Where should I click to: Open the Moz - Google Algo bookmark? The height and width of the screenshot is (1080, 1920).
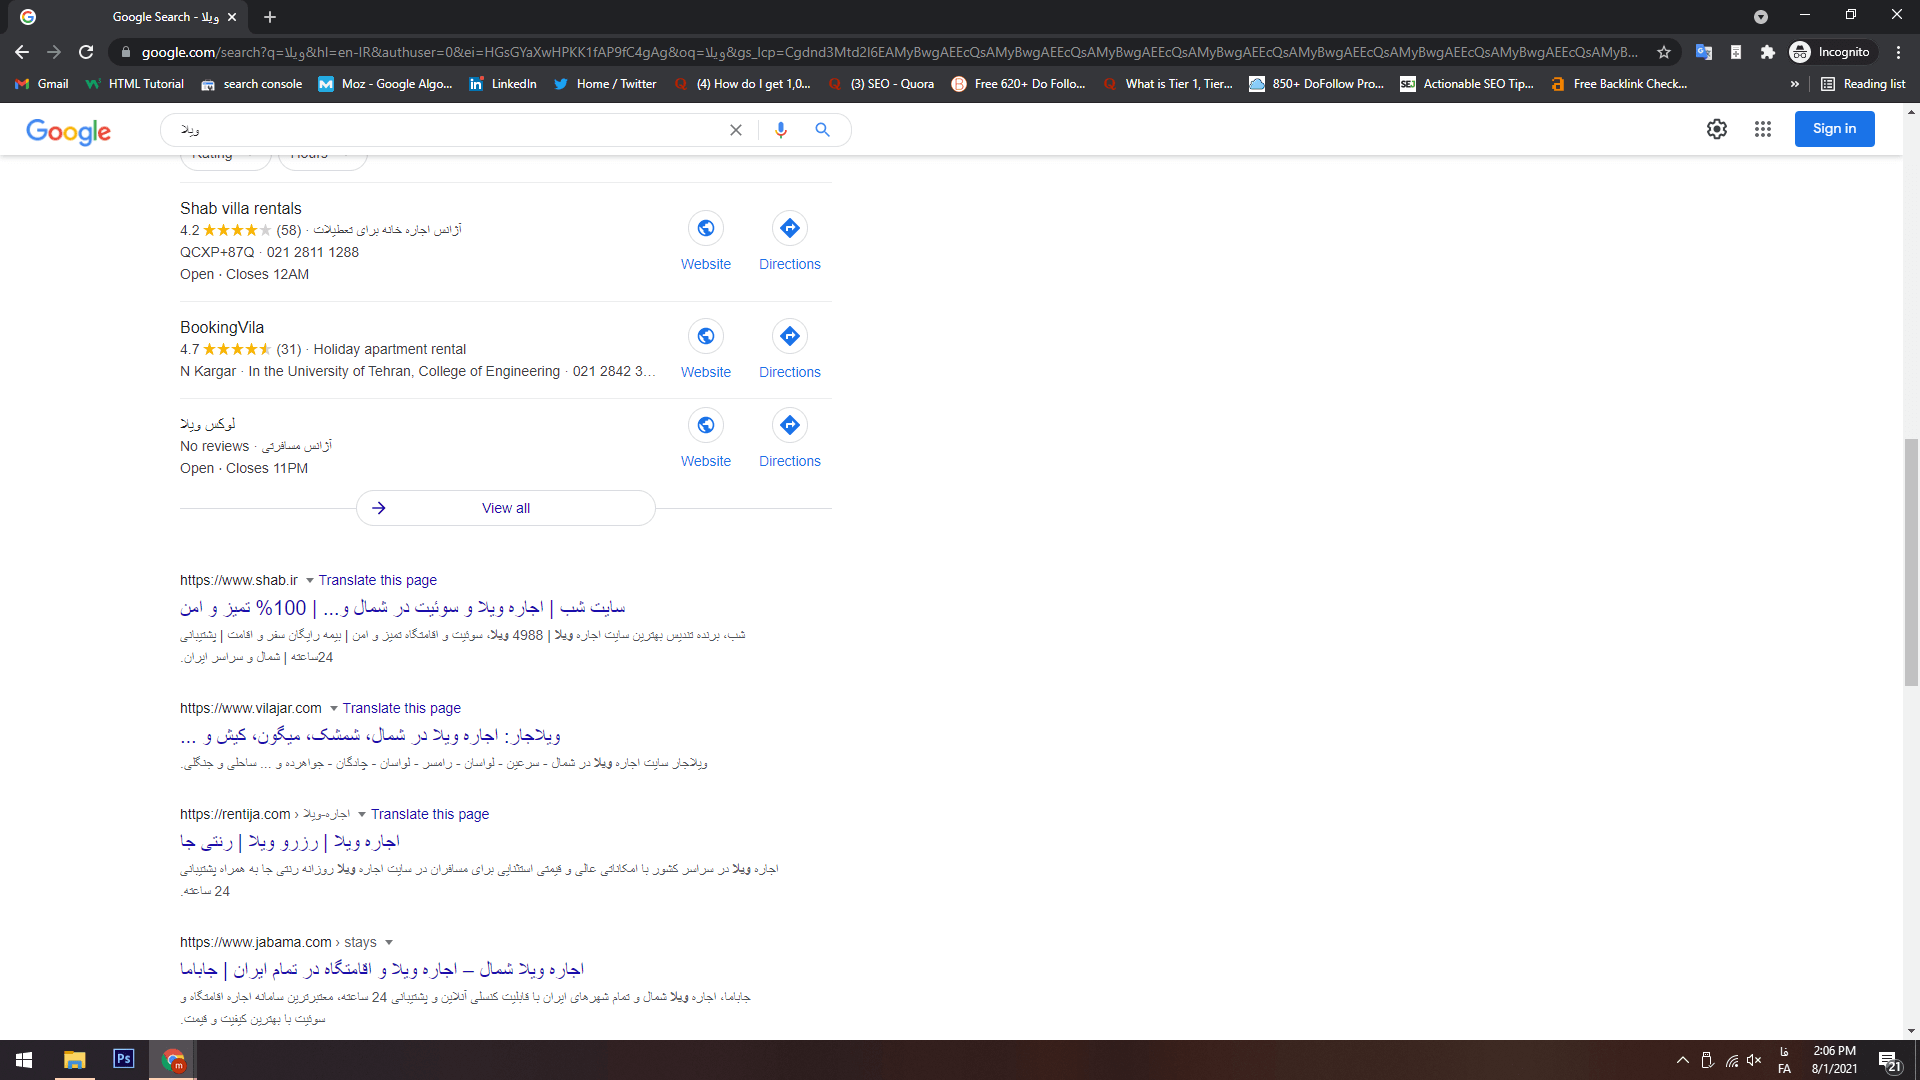tap(385, 84)
